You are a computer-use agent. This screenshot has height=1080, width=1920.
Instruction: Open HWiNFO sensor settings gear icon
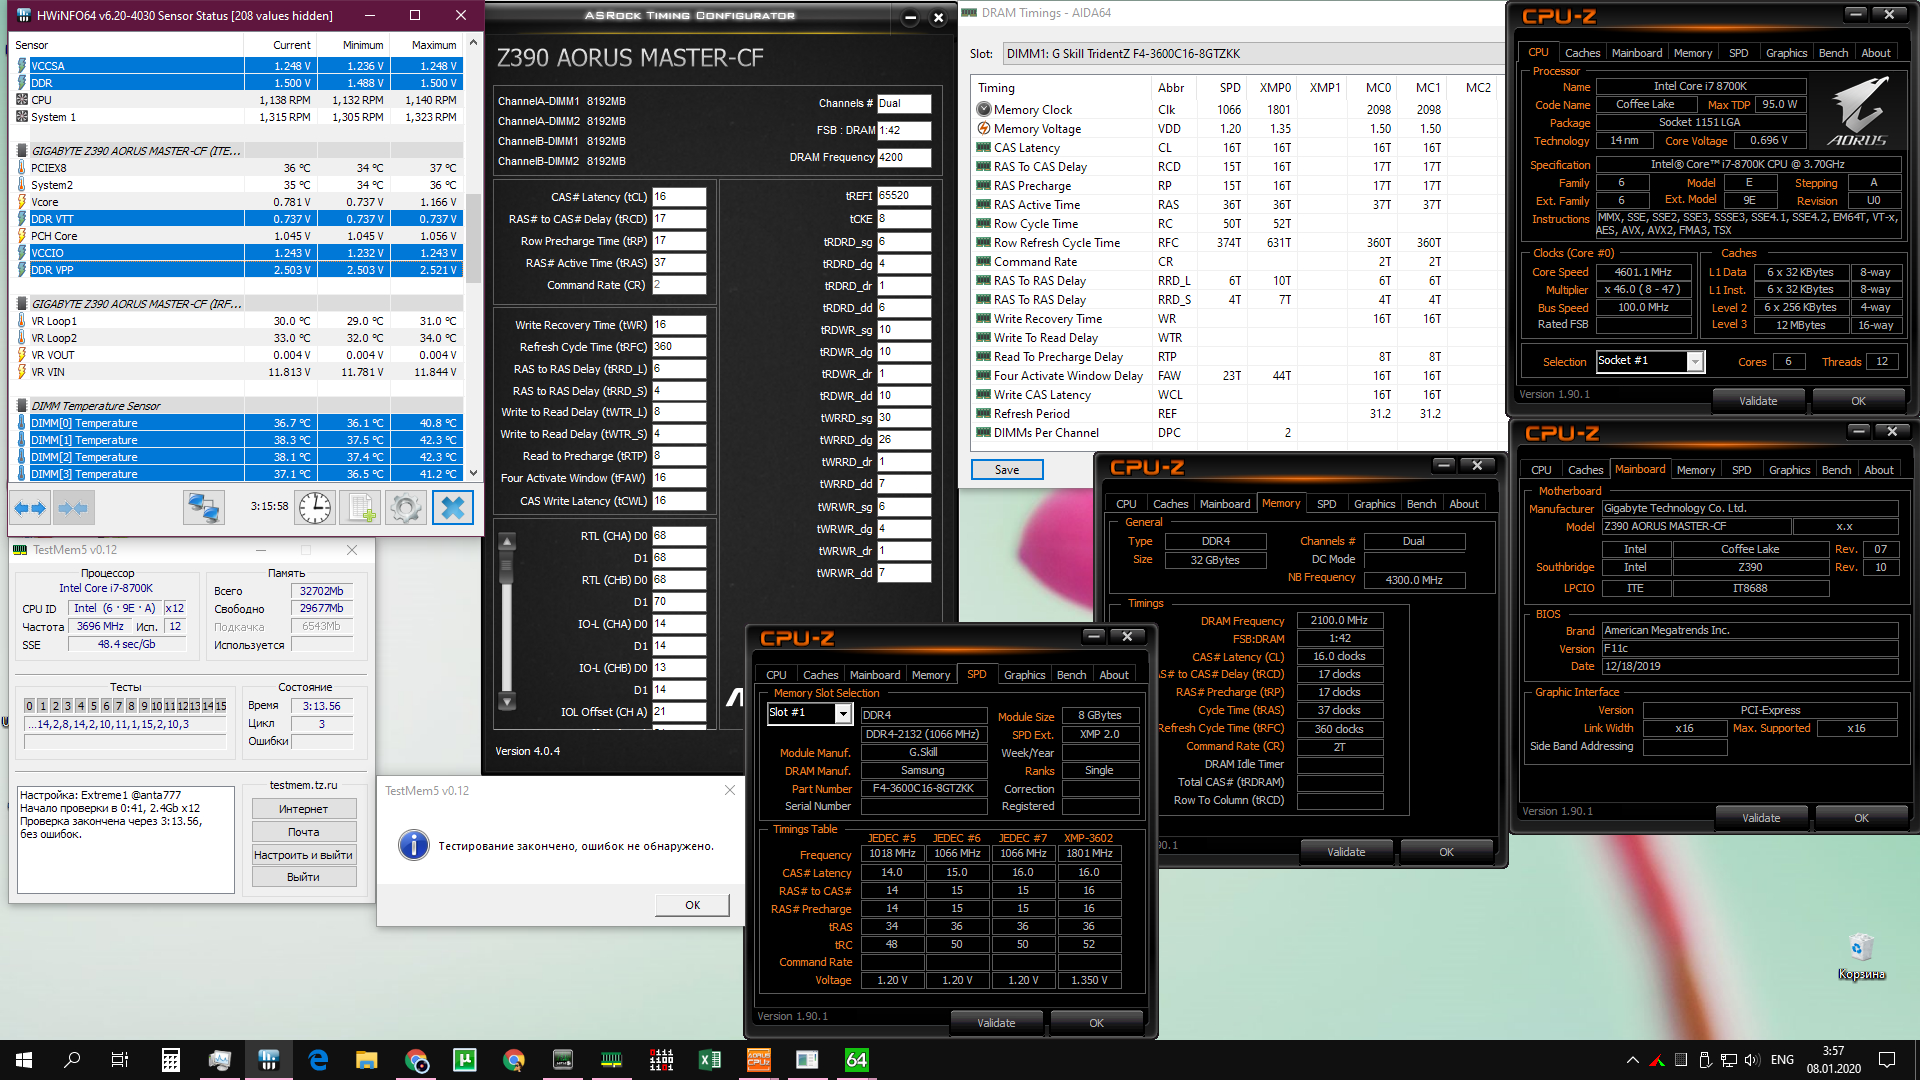coord(406,508)
